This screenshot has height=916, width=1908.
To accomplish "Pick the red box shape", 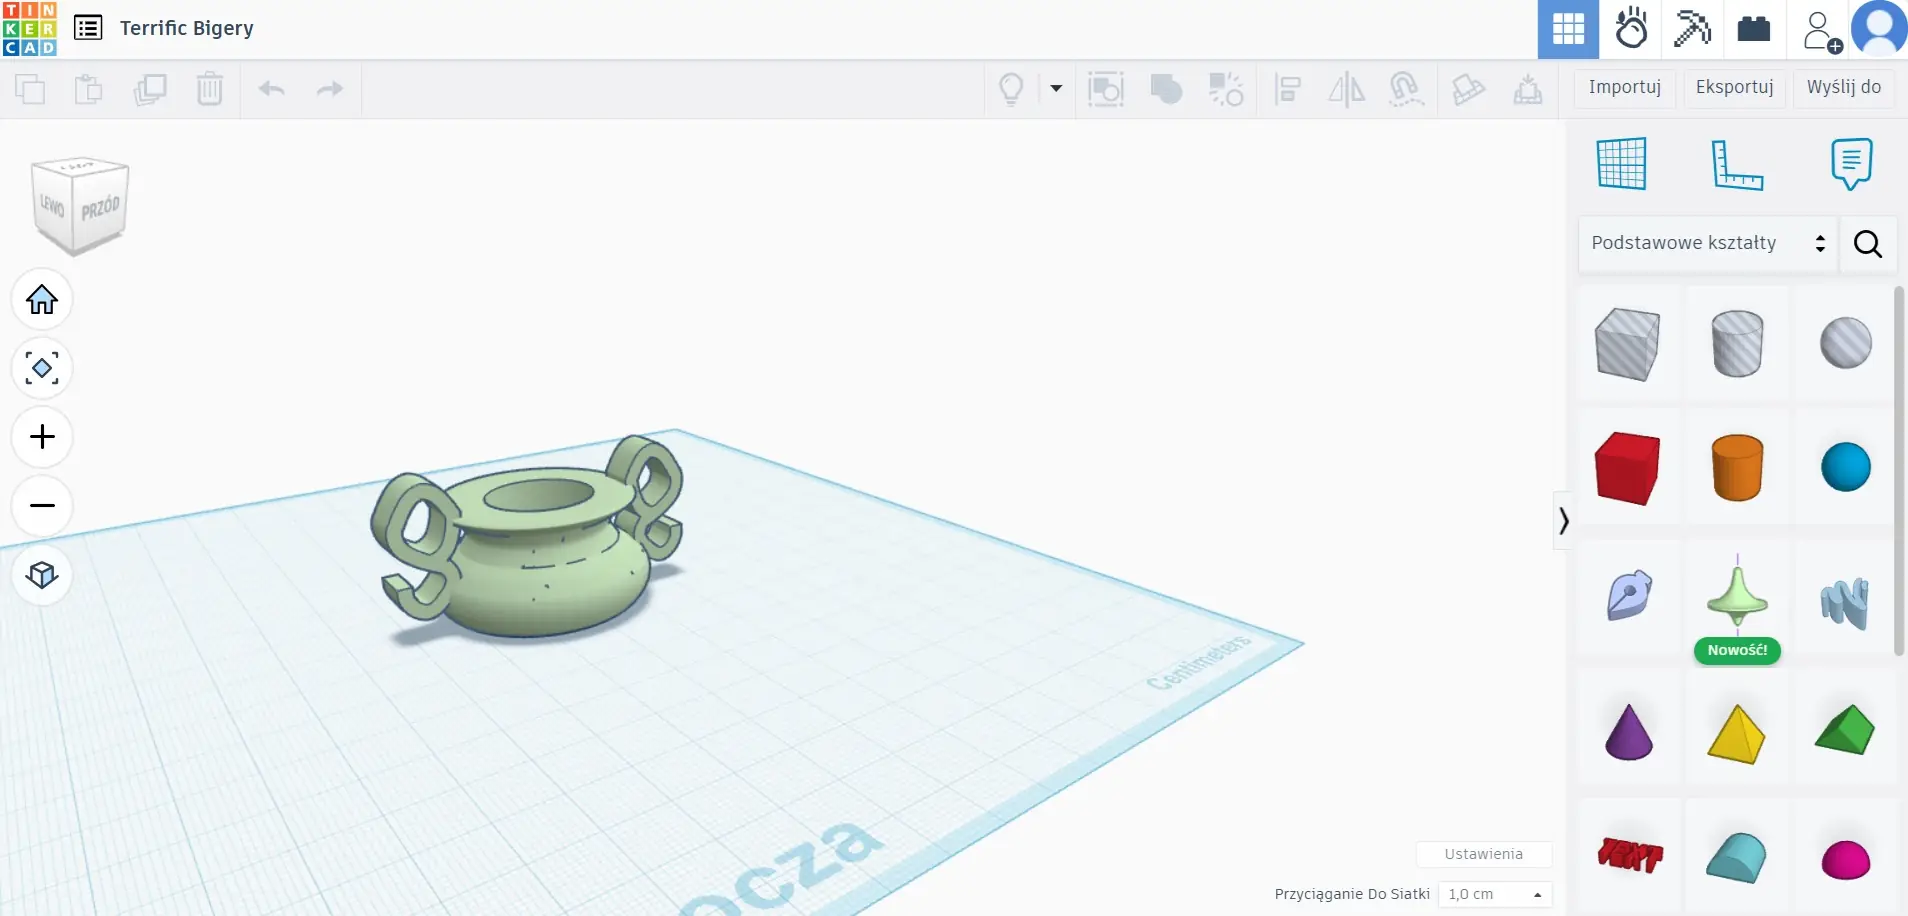I will coord(1627,468).
